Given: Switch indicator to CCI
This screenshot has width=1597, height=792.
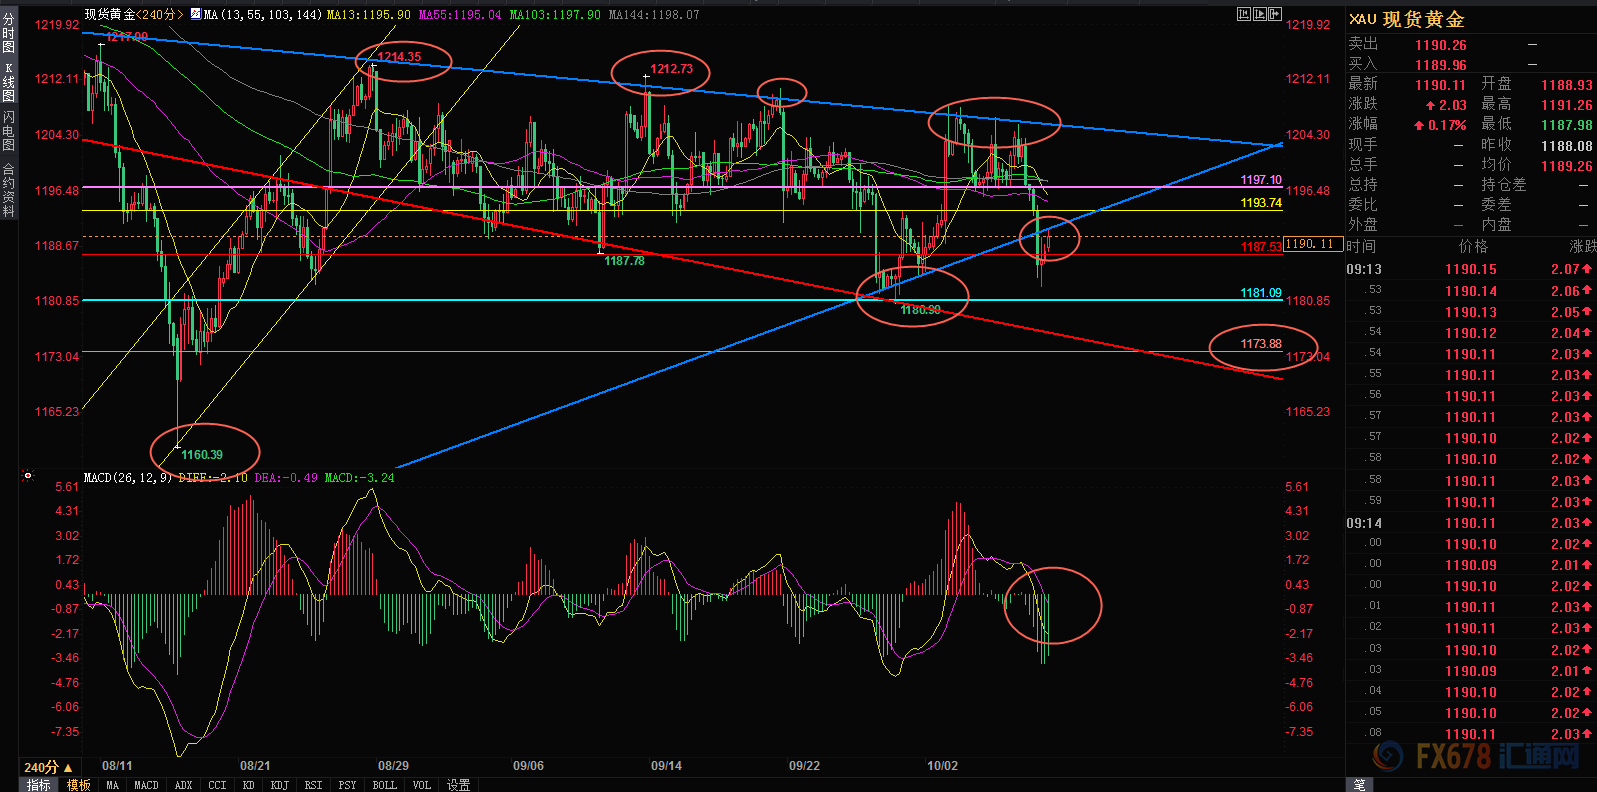Looking at the screenshot, I should [217, 785].
